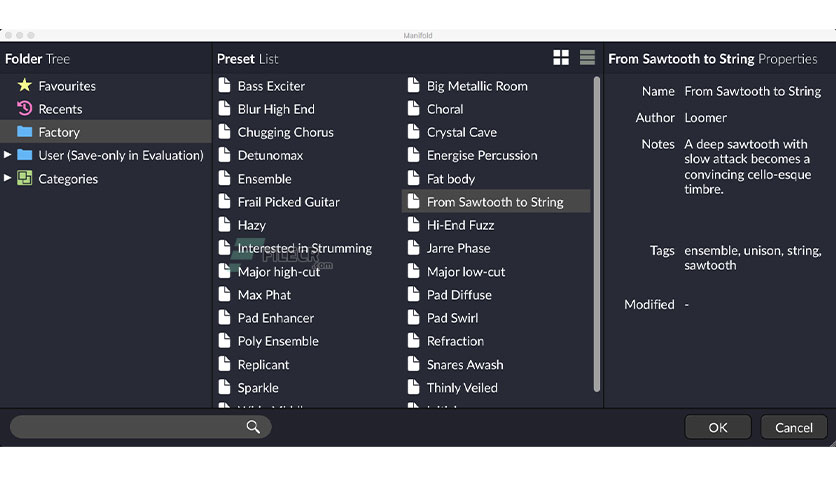Select the Major low-cut preset
This screenshot has height=484, width=836.
tap(465, 272)
